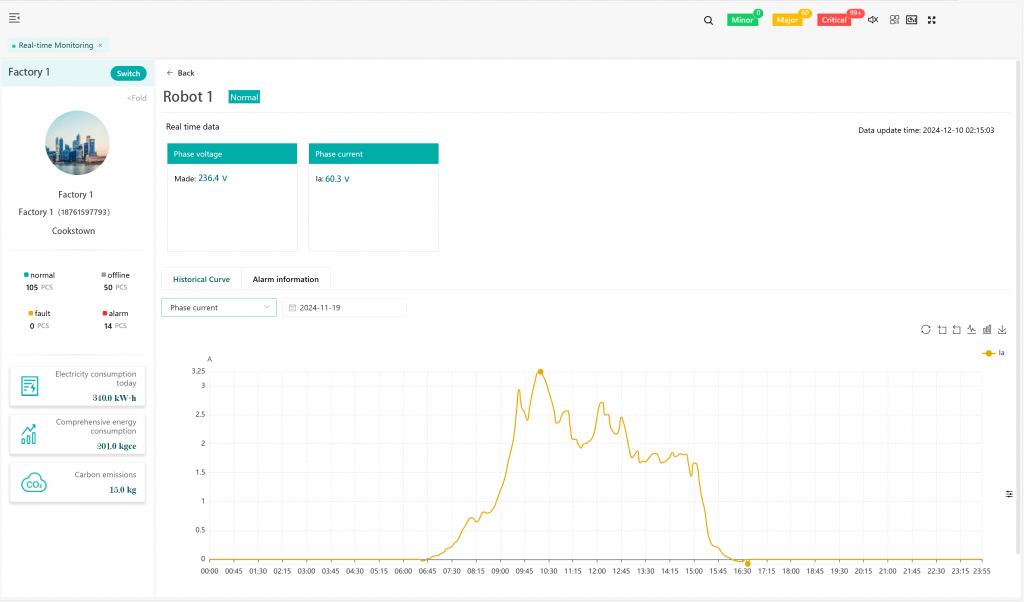Viewport: 1024px width, 602px height.
Task: Toggle the Ia series legend
Action: pos(994,353)
